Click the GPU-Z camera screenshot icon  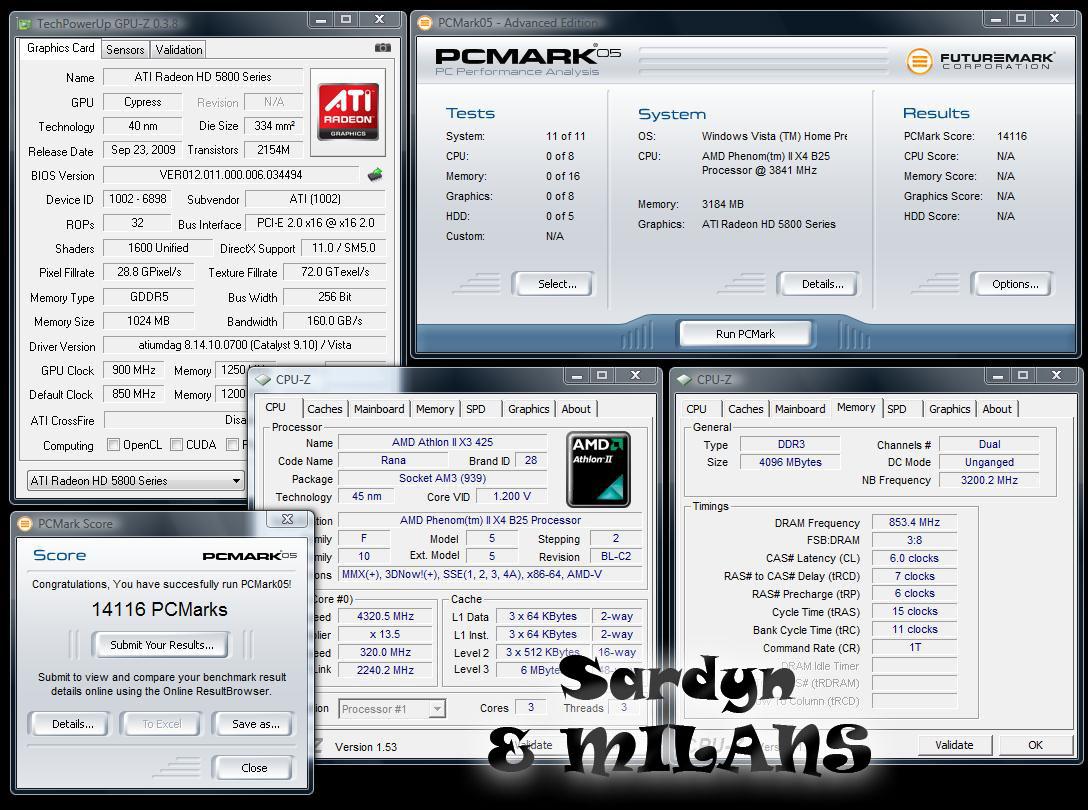[x=382, y=48]
